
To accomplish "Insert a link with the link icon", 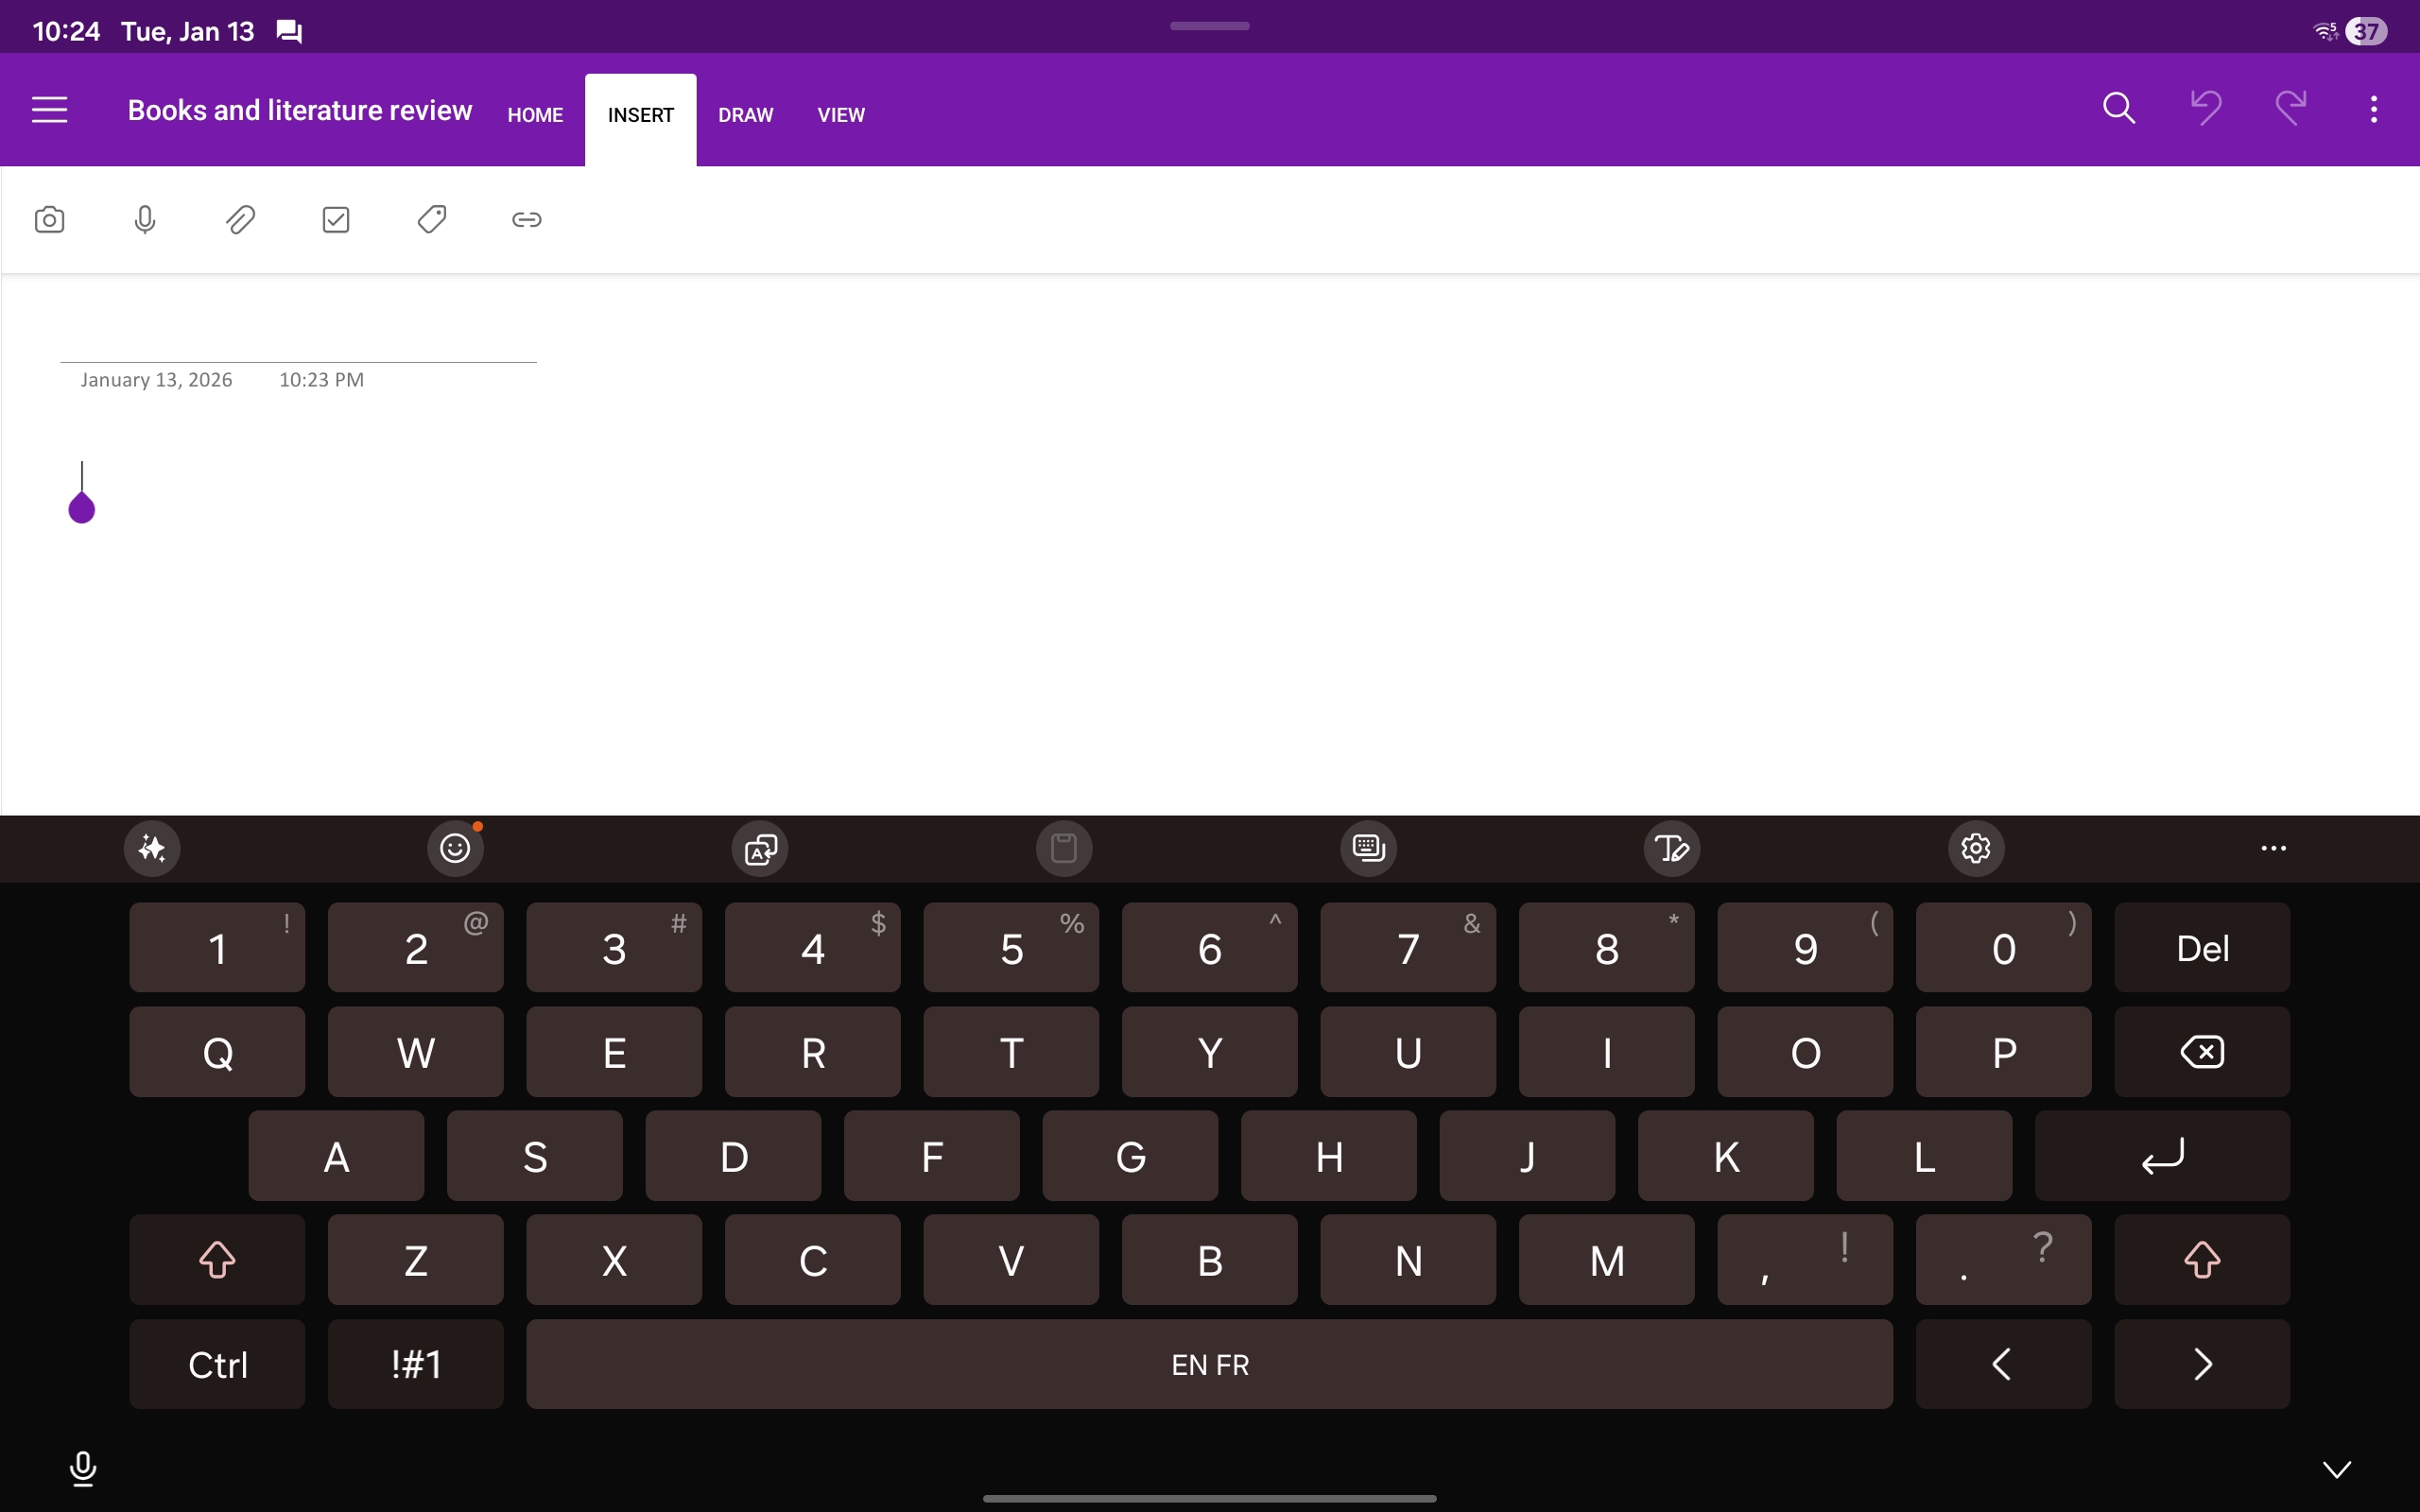I will click(x=526, y=219).
